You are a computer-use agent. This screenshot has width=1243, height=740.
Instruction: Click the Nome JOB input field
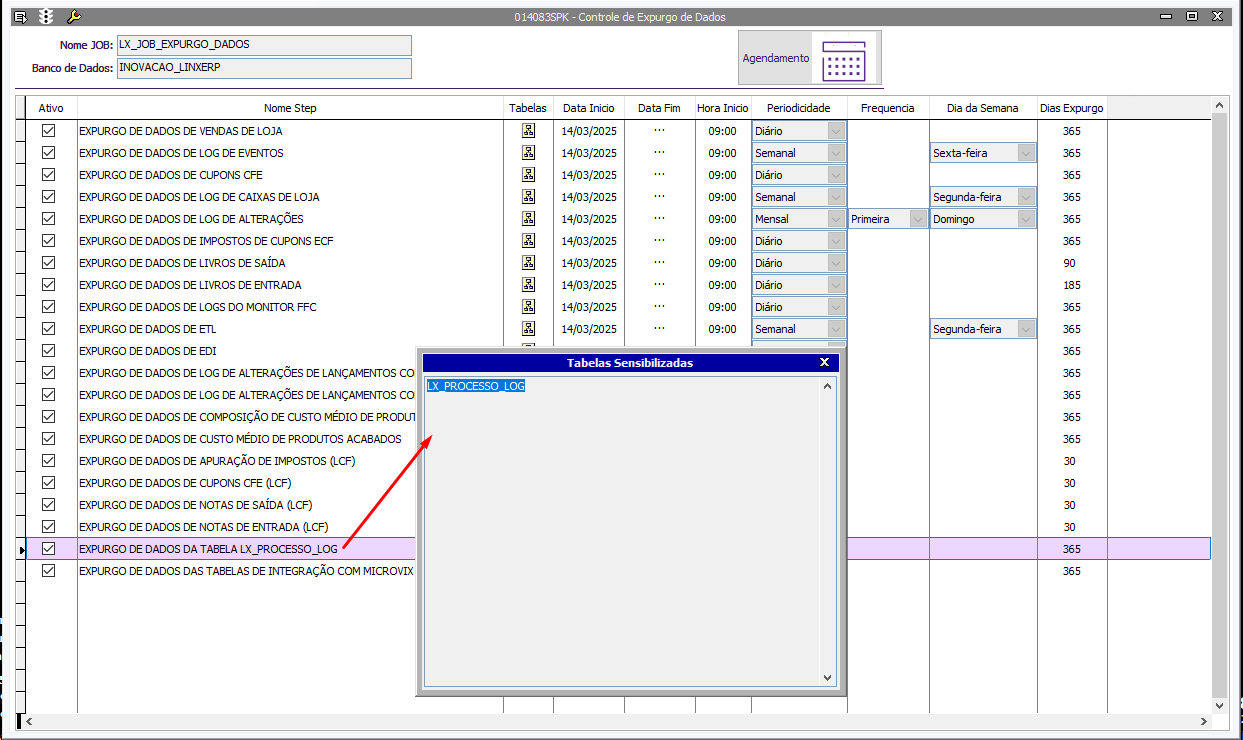[x=264, y=45]
